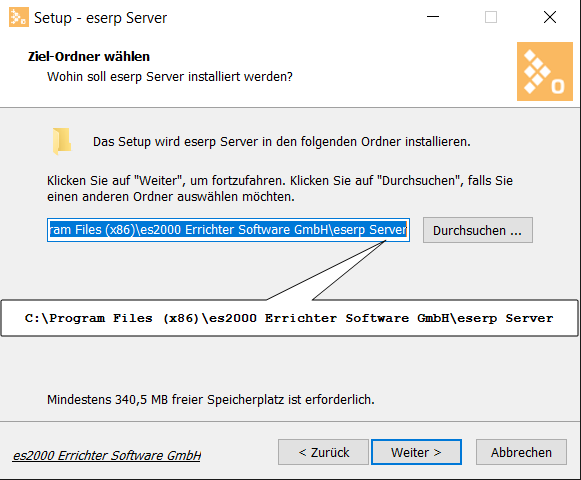Continue installation with the Weiter button
This screenshot has height=480, width=581.
[x=416, y=452]
